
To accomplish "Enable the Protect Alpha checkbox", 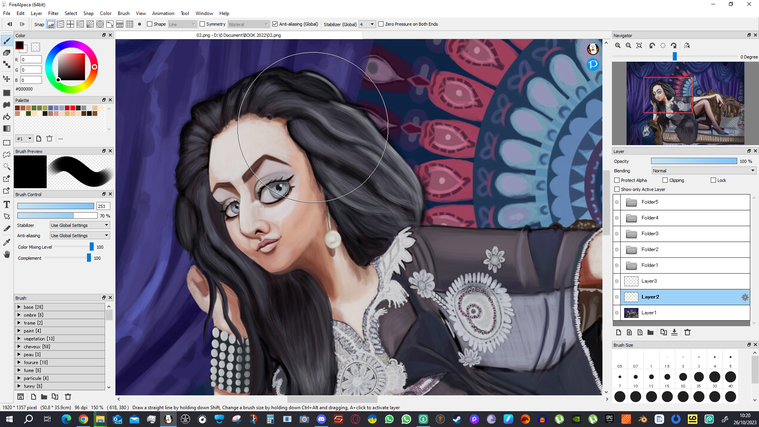I will click(618, 180).
